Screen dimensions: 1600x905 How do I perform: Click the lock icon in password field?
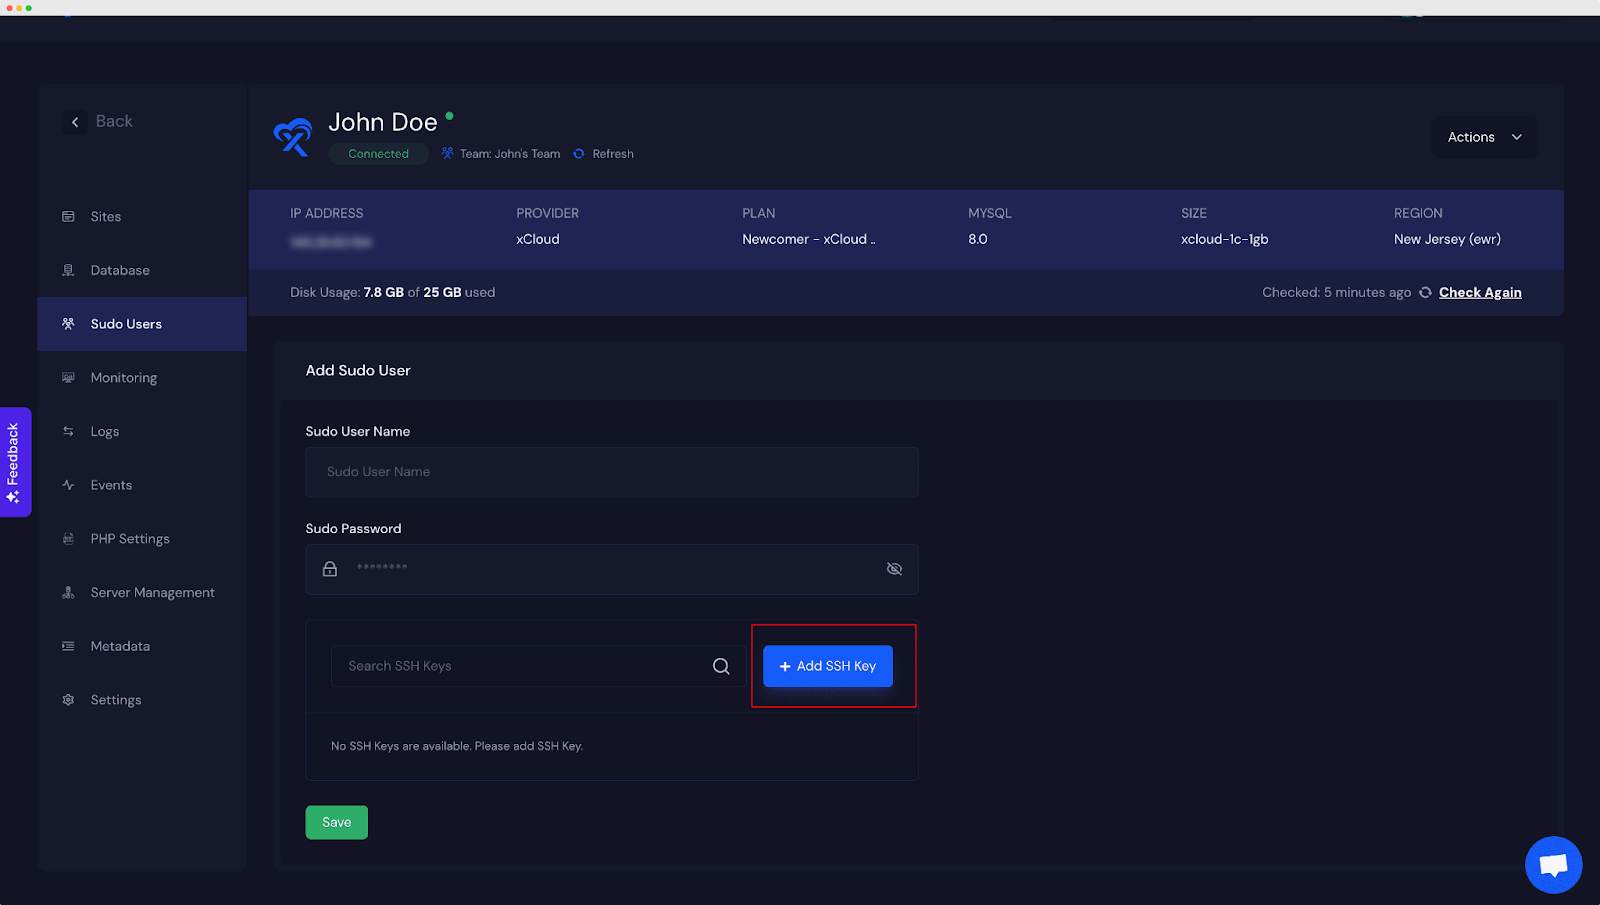[x=330, y=569]
